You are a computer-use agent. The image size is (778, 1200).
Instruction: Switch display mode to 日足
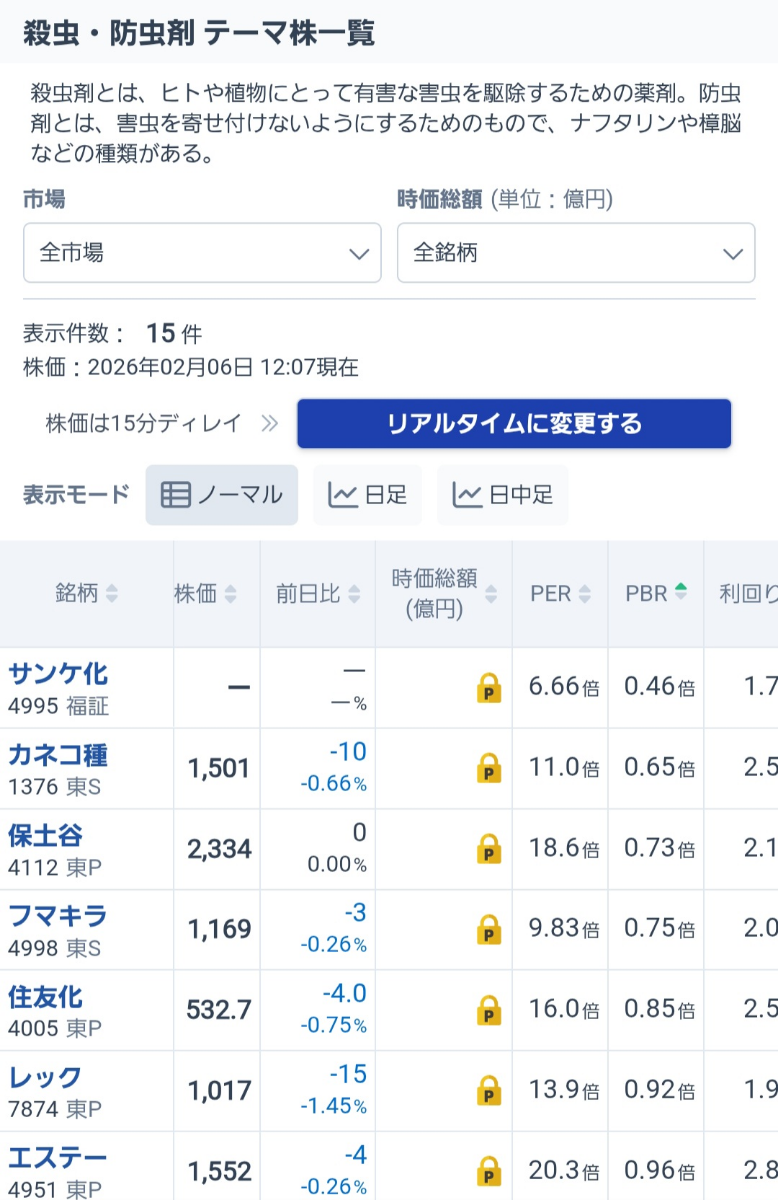[368, 494]
